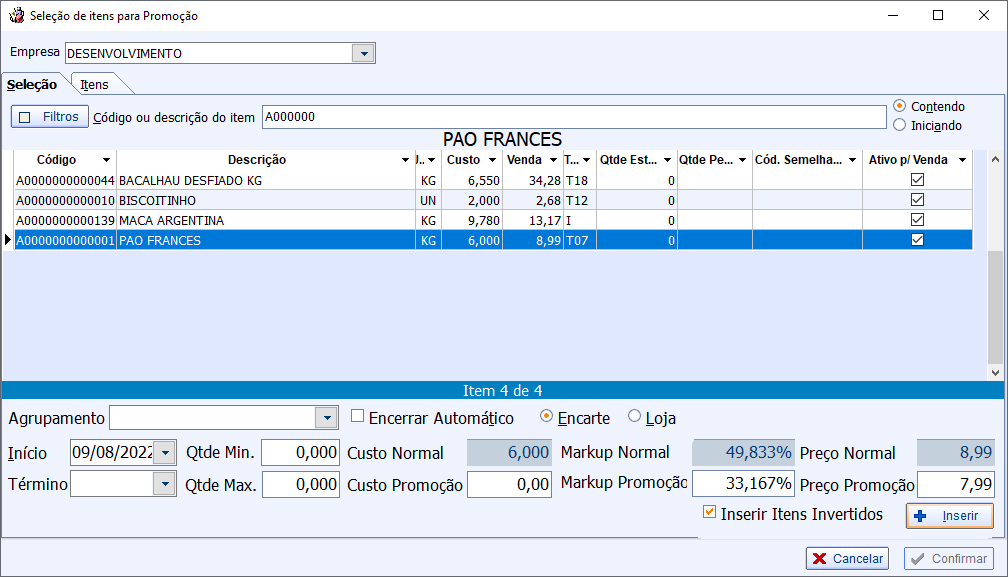1008x577 pixels.
Task: Open the Custo column filter arrow
Action: click(493, 160)
